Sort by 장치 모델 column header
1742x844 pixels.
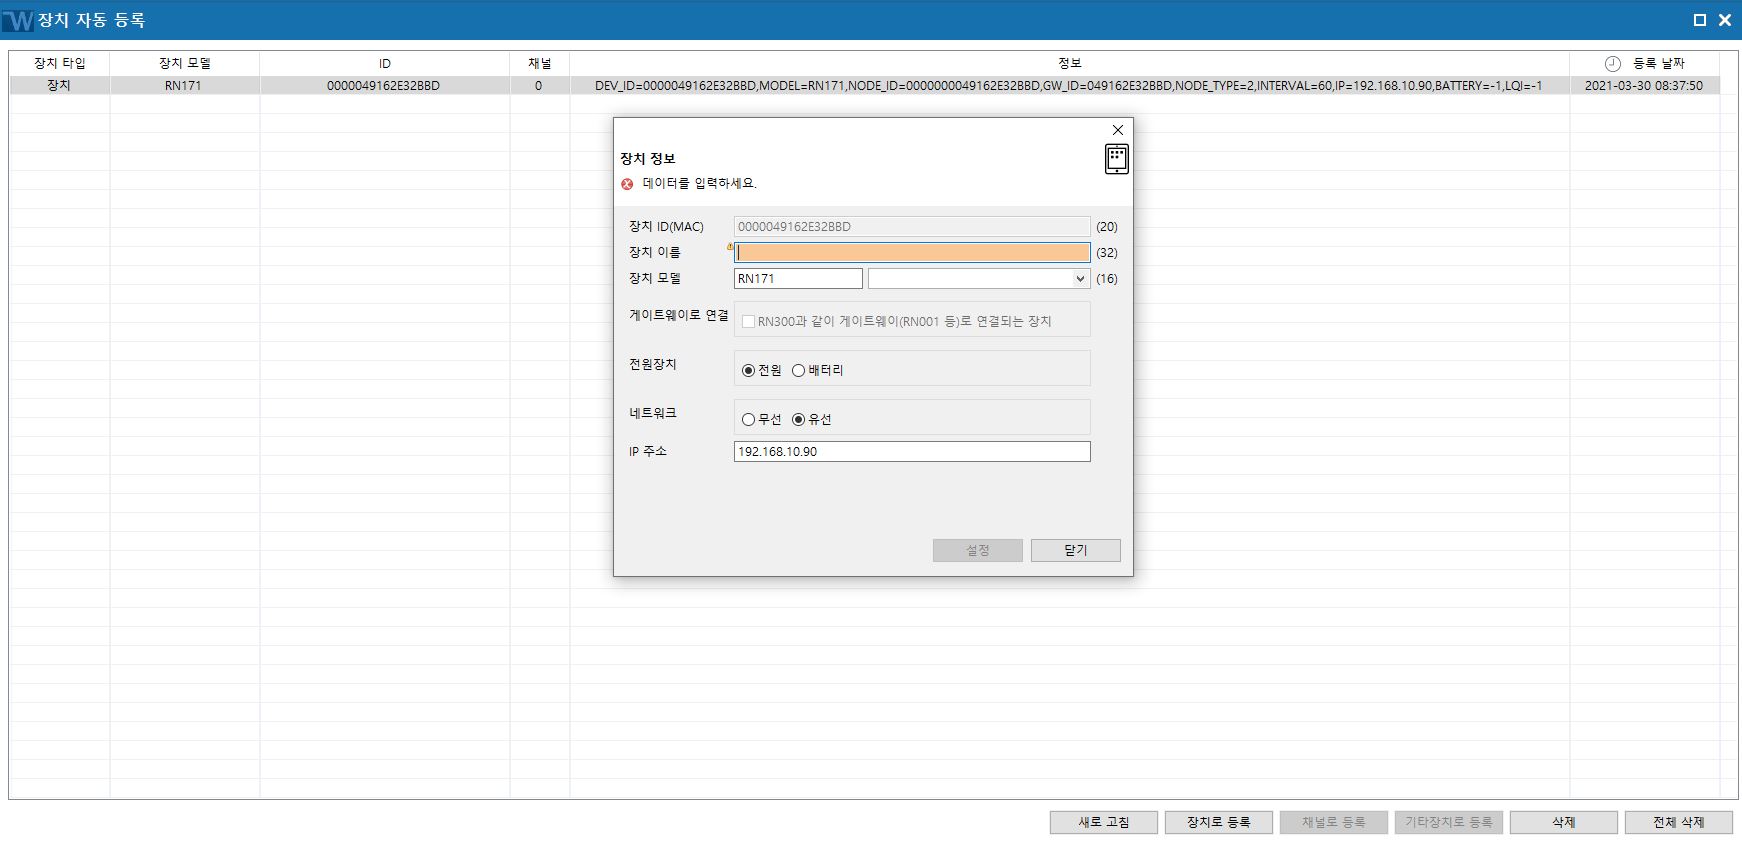185,63
